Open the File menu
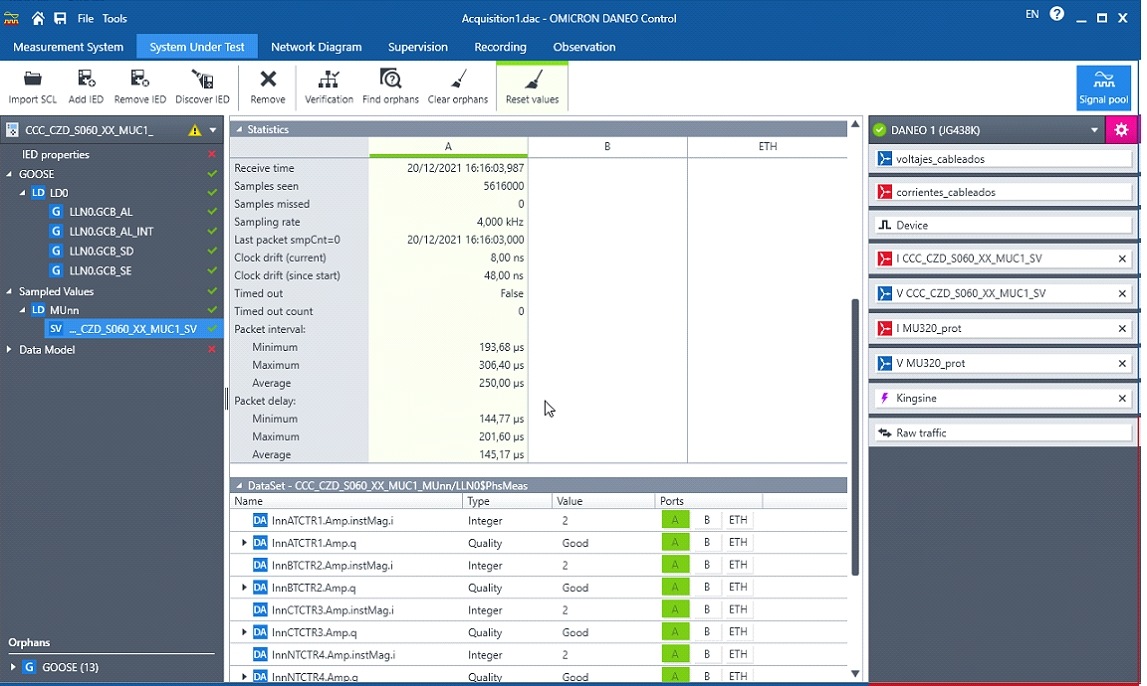Screen dimensions: 1147x686 tap(86, 18)
